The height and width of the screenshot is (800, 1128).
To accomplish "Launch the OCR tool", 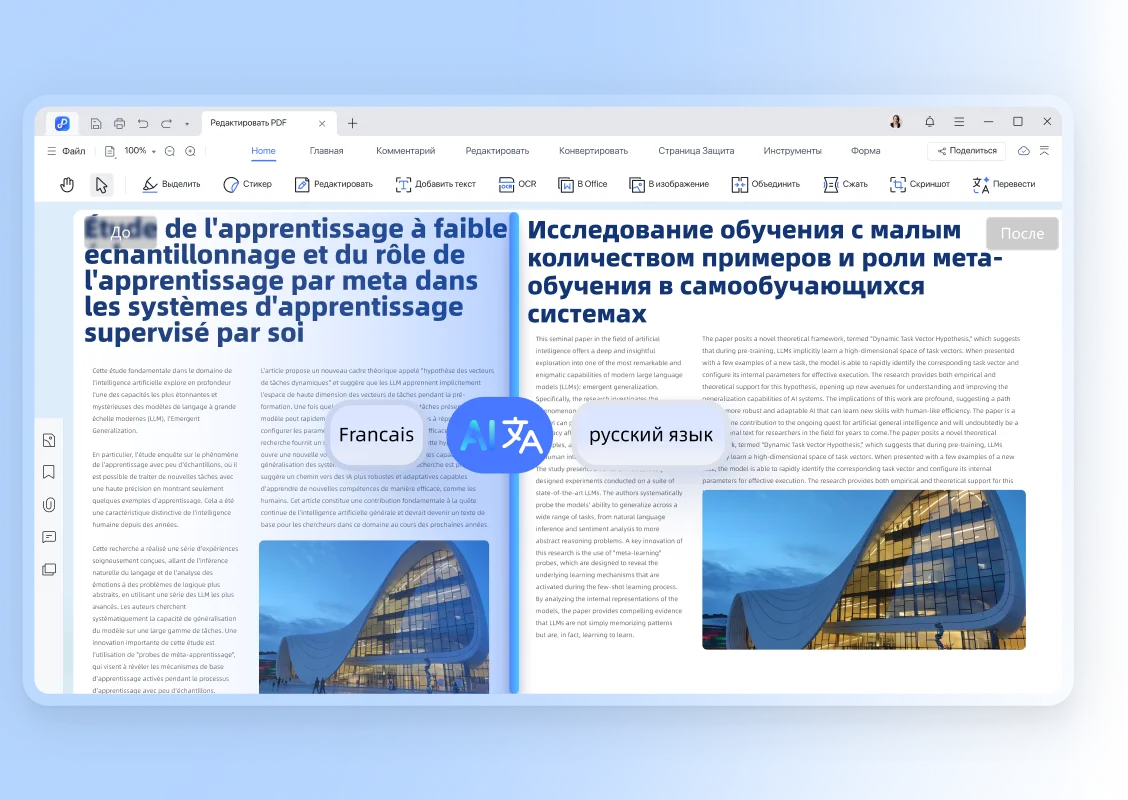I will (516, 184).
